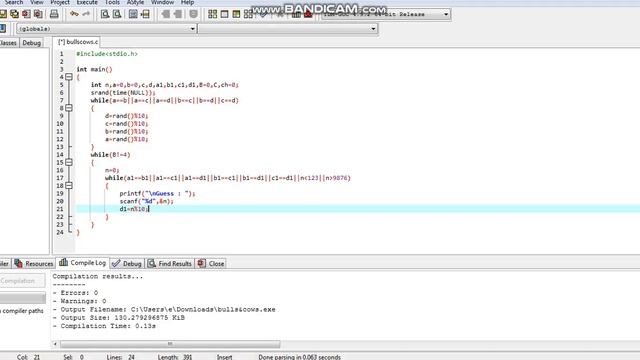Click the Compile & Run icon
640x360 pixels.
236,14
